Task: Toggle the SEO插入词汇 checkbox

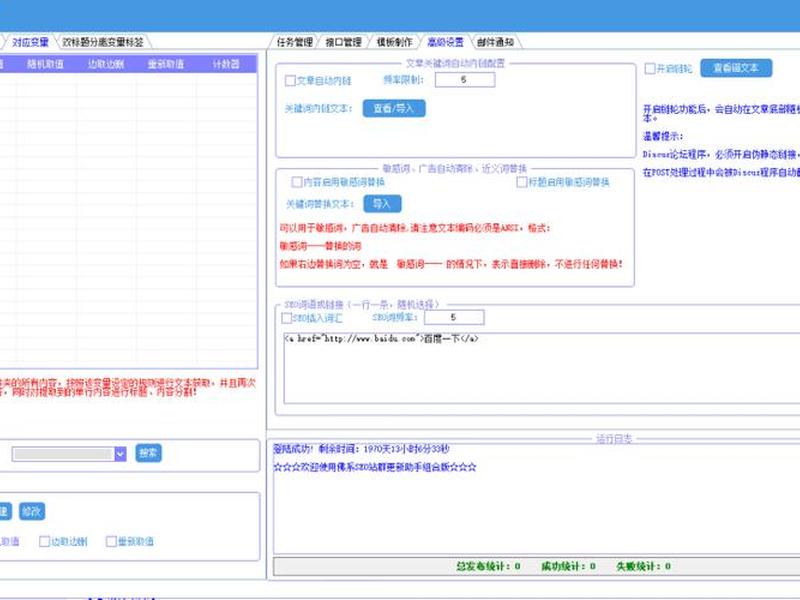Action: click(287, 318)
